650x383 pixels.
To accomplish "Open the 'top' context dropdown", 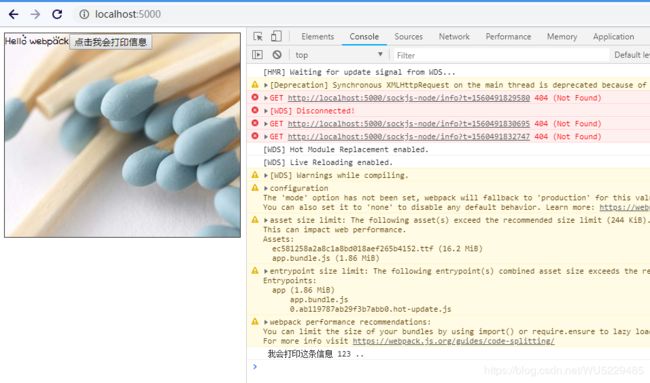I will pos(339,55).
